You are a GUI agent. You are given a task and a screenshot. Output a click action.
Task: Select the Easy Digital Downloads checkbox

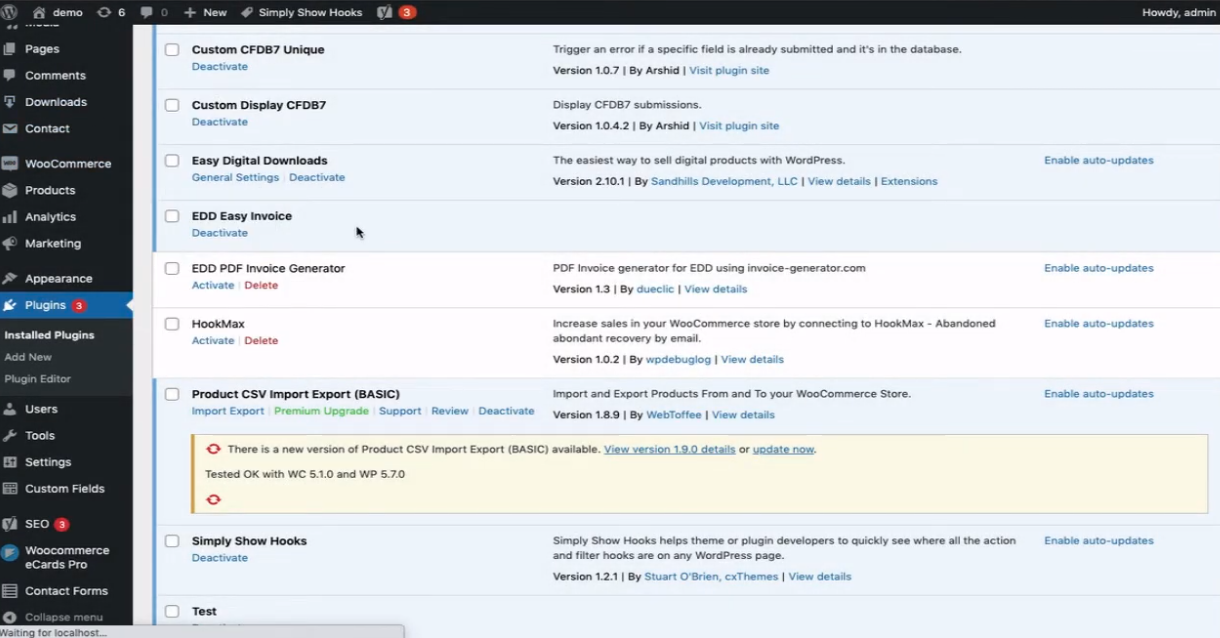point(172,161)
